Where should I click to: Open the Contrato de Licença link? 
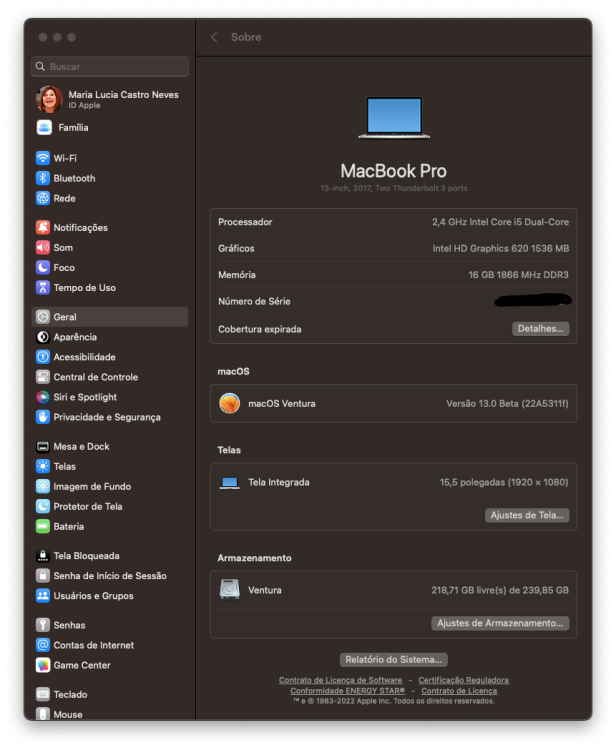[x=459, y=691]
